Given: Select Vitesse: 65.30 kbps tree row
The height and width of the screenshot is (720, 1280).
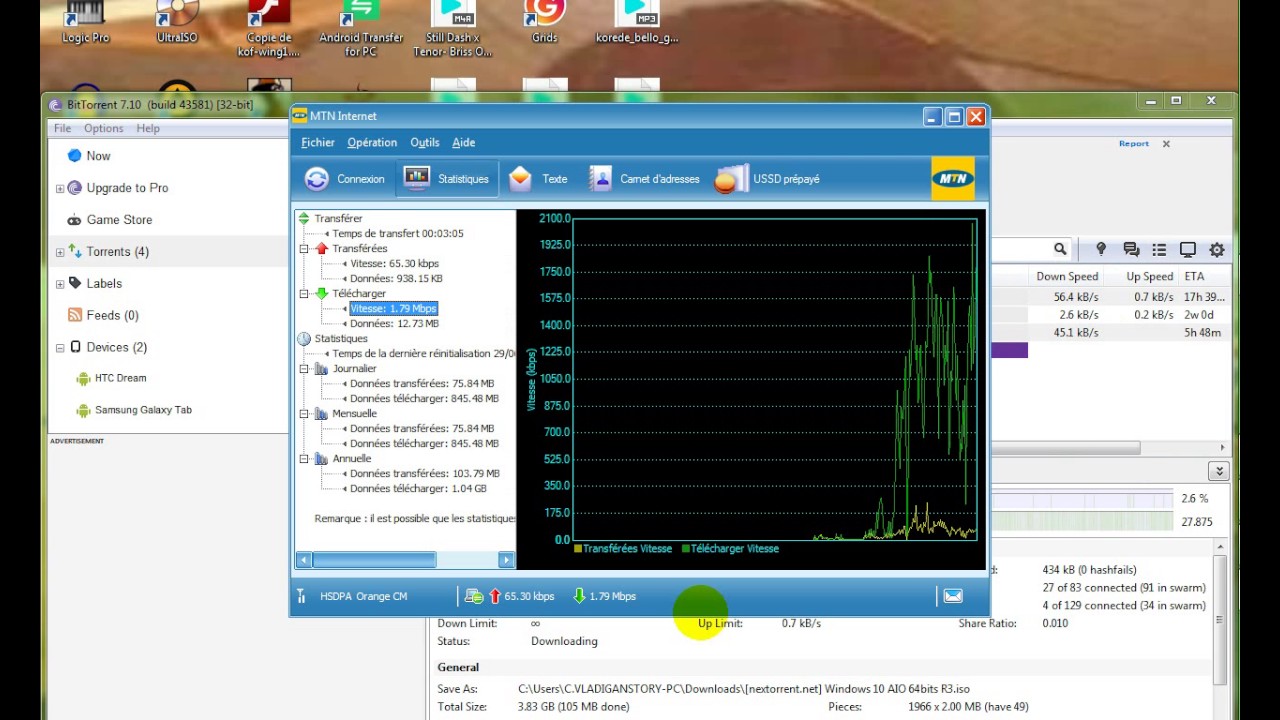Looking at the screenshot, I should (x=395, y=263).
